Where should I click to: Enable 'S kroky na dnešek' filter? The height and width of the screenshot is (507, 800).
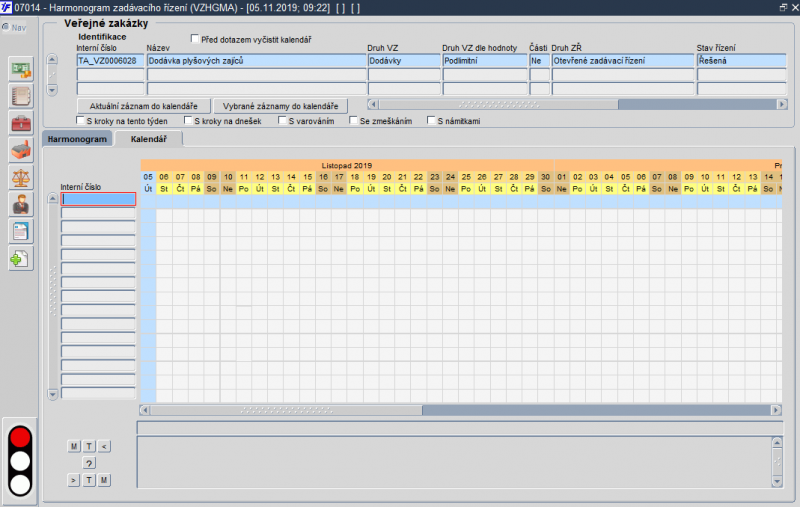click(x=188, y=120)
